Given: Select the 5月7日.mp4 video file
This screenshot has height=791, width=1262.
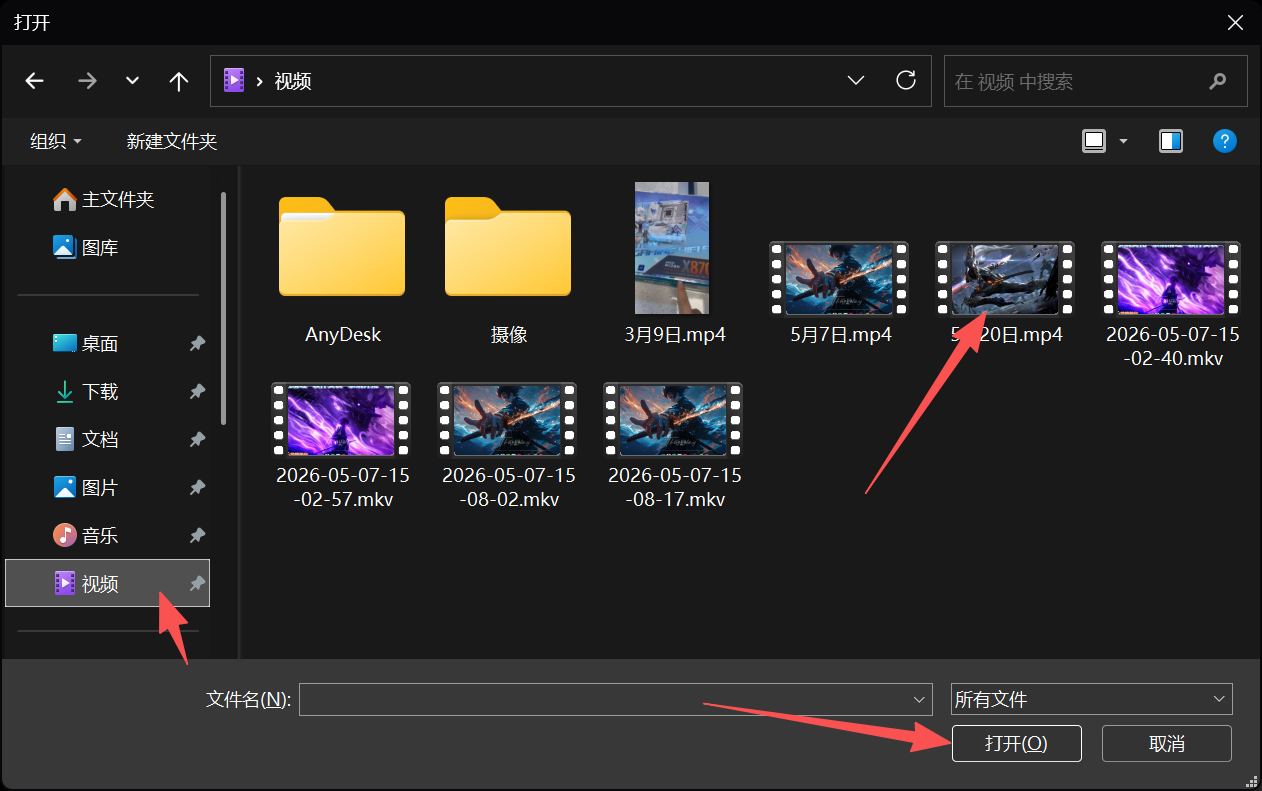Looking at the screenshot, I should 840,295.
